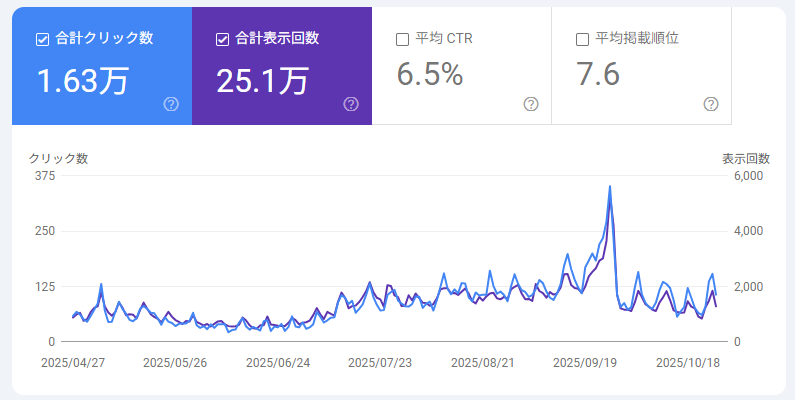Click the 2025/09/19 date label
This screenshot has width=795, height=400.
[x=585, y=363]
